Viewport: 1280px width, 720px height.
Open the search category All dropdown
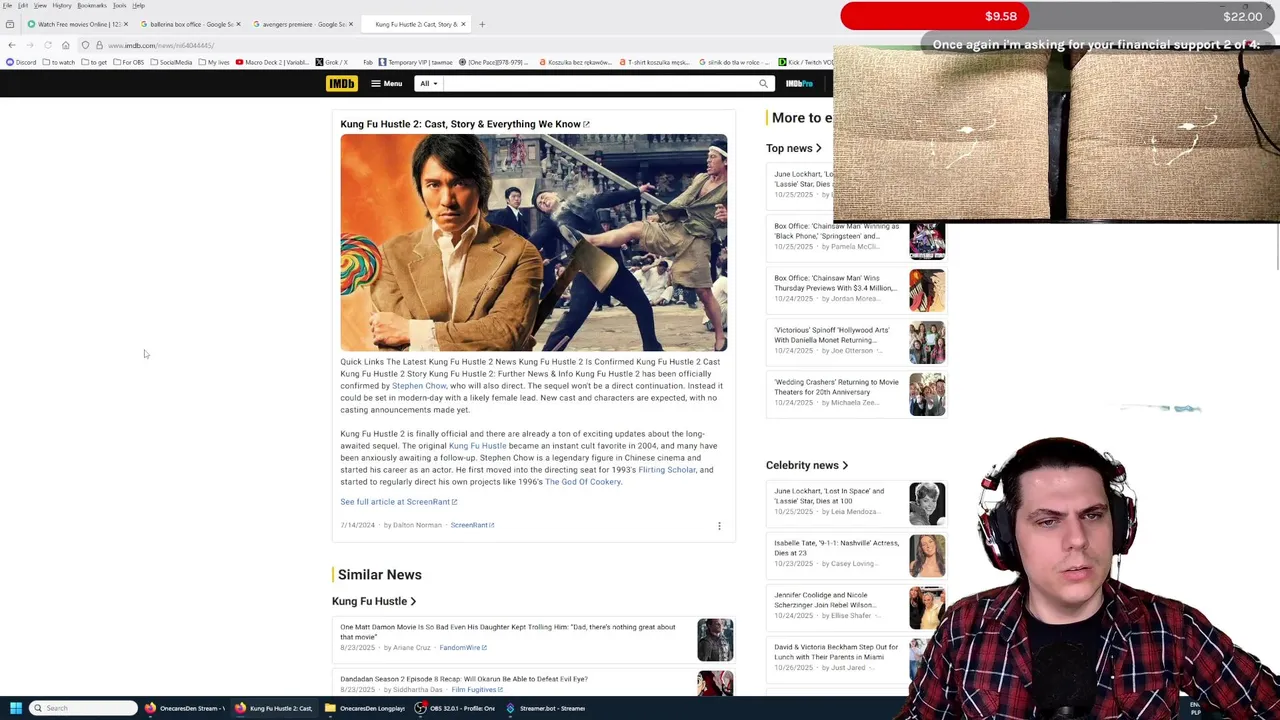click(428, 84)
